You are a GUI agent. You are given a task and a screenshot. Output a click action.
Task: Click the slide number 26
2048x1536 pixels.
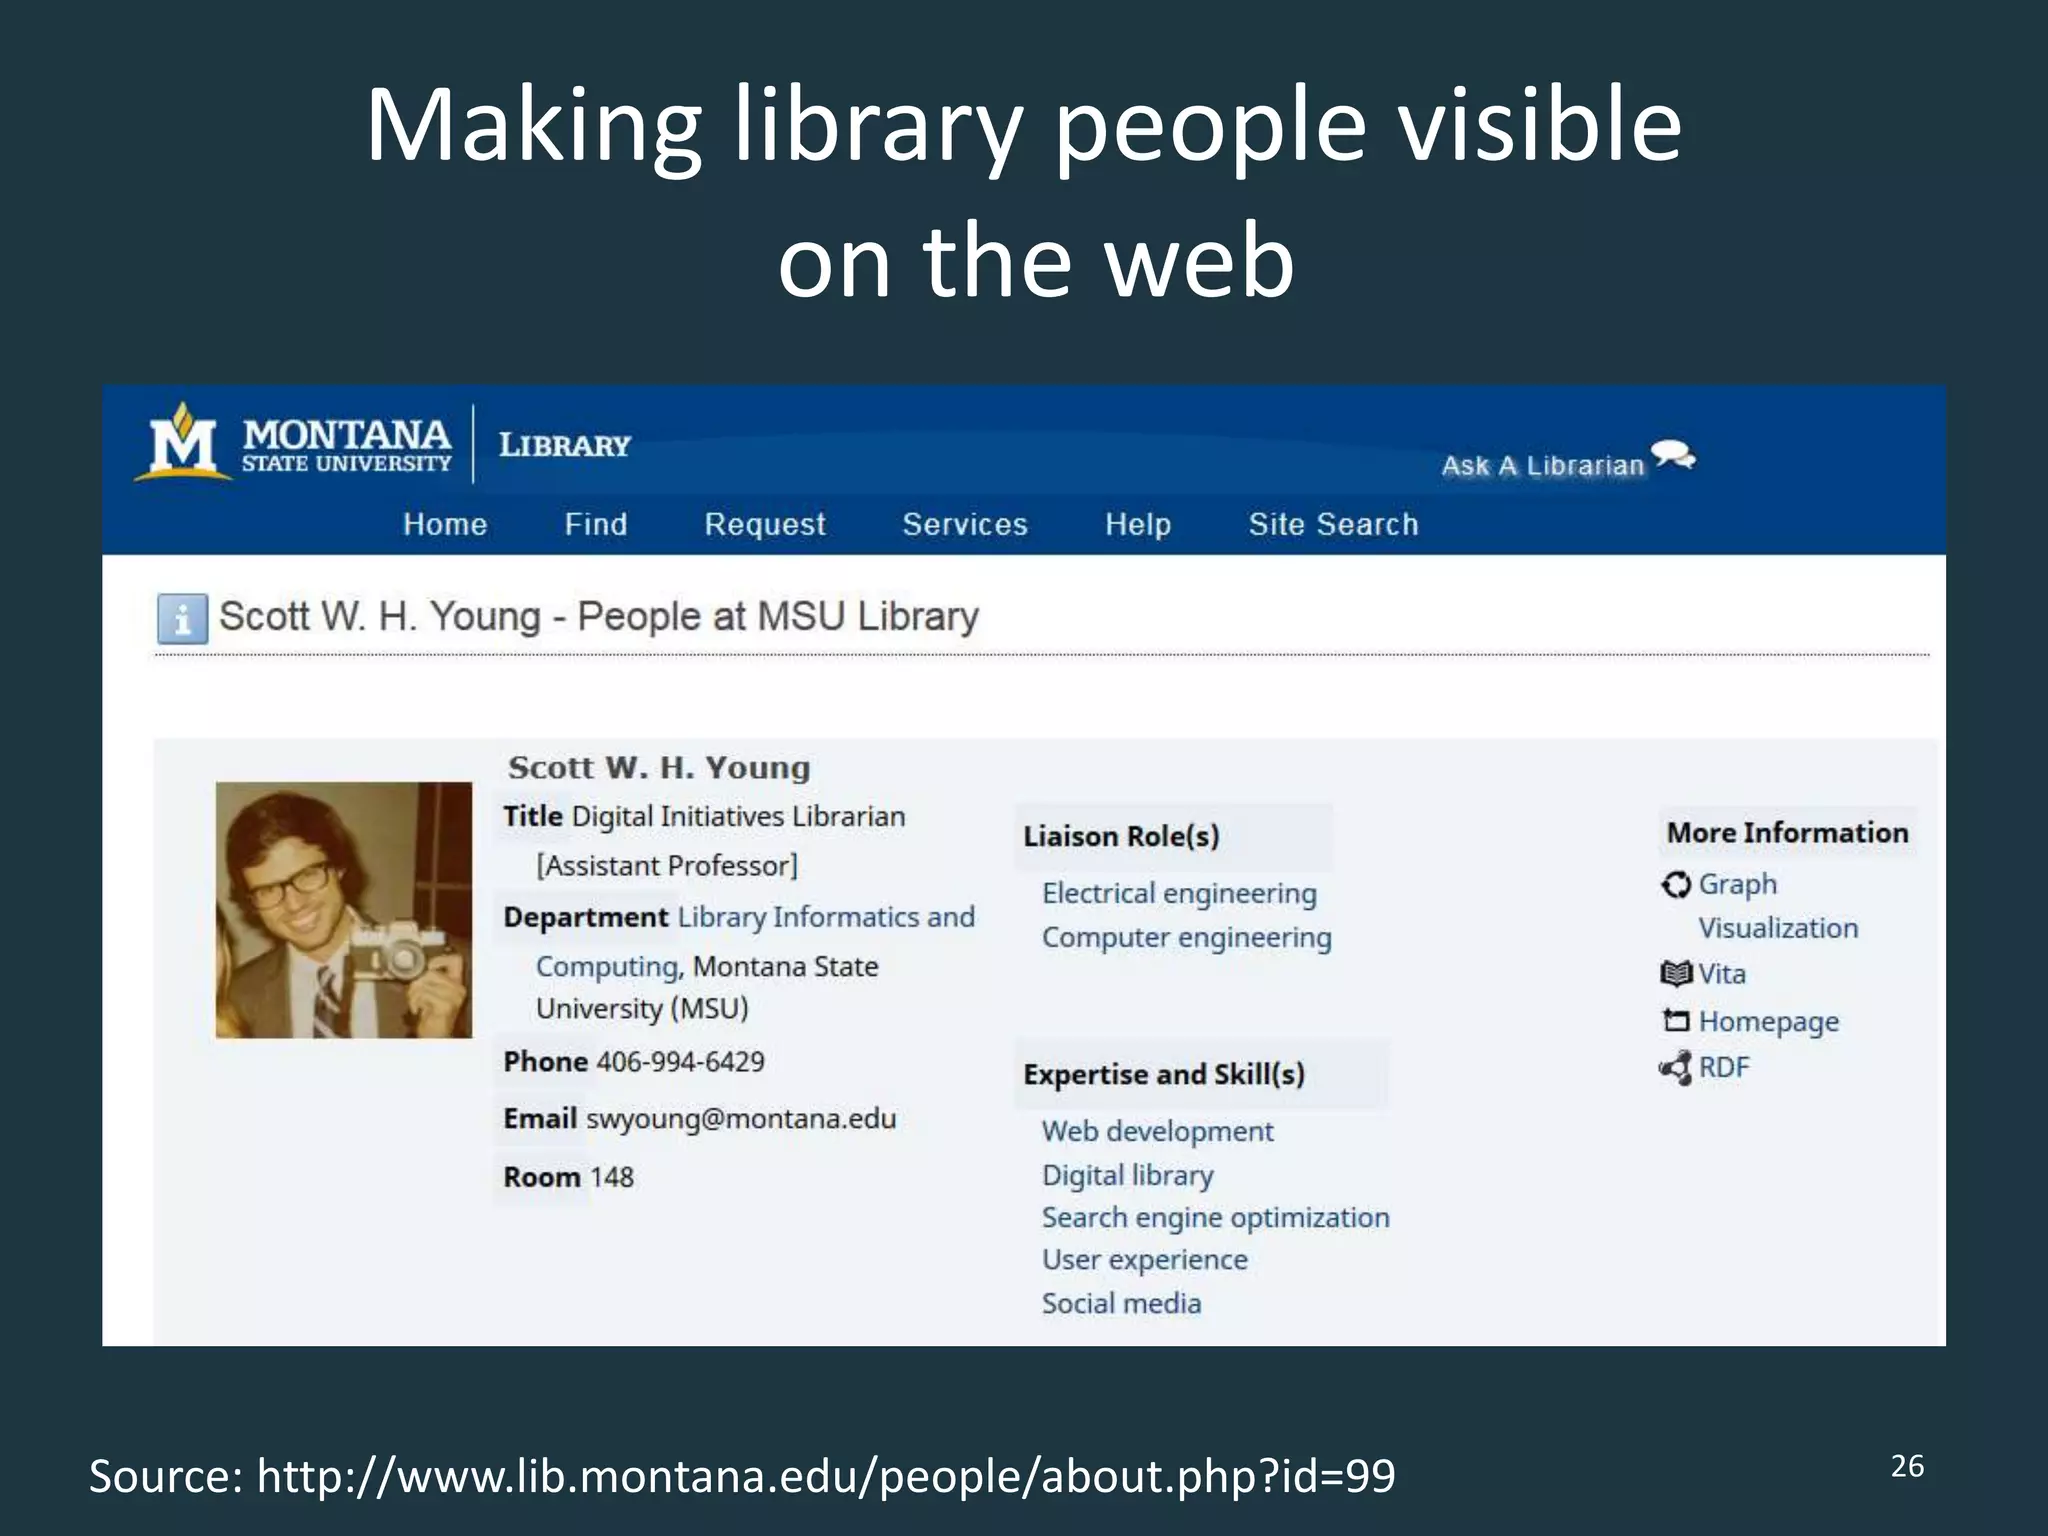(x=1907, y=1466)
